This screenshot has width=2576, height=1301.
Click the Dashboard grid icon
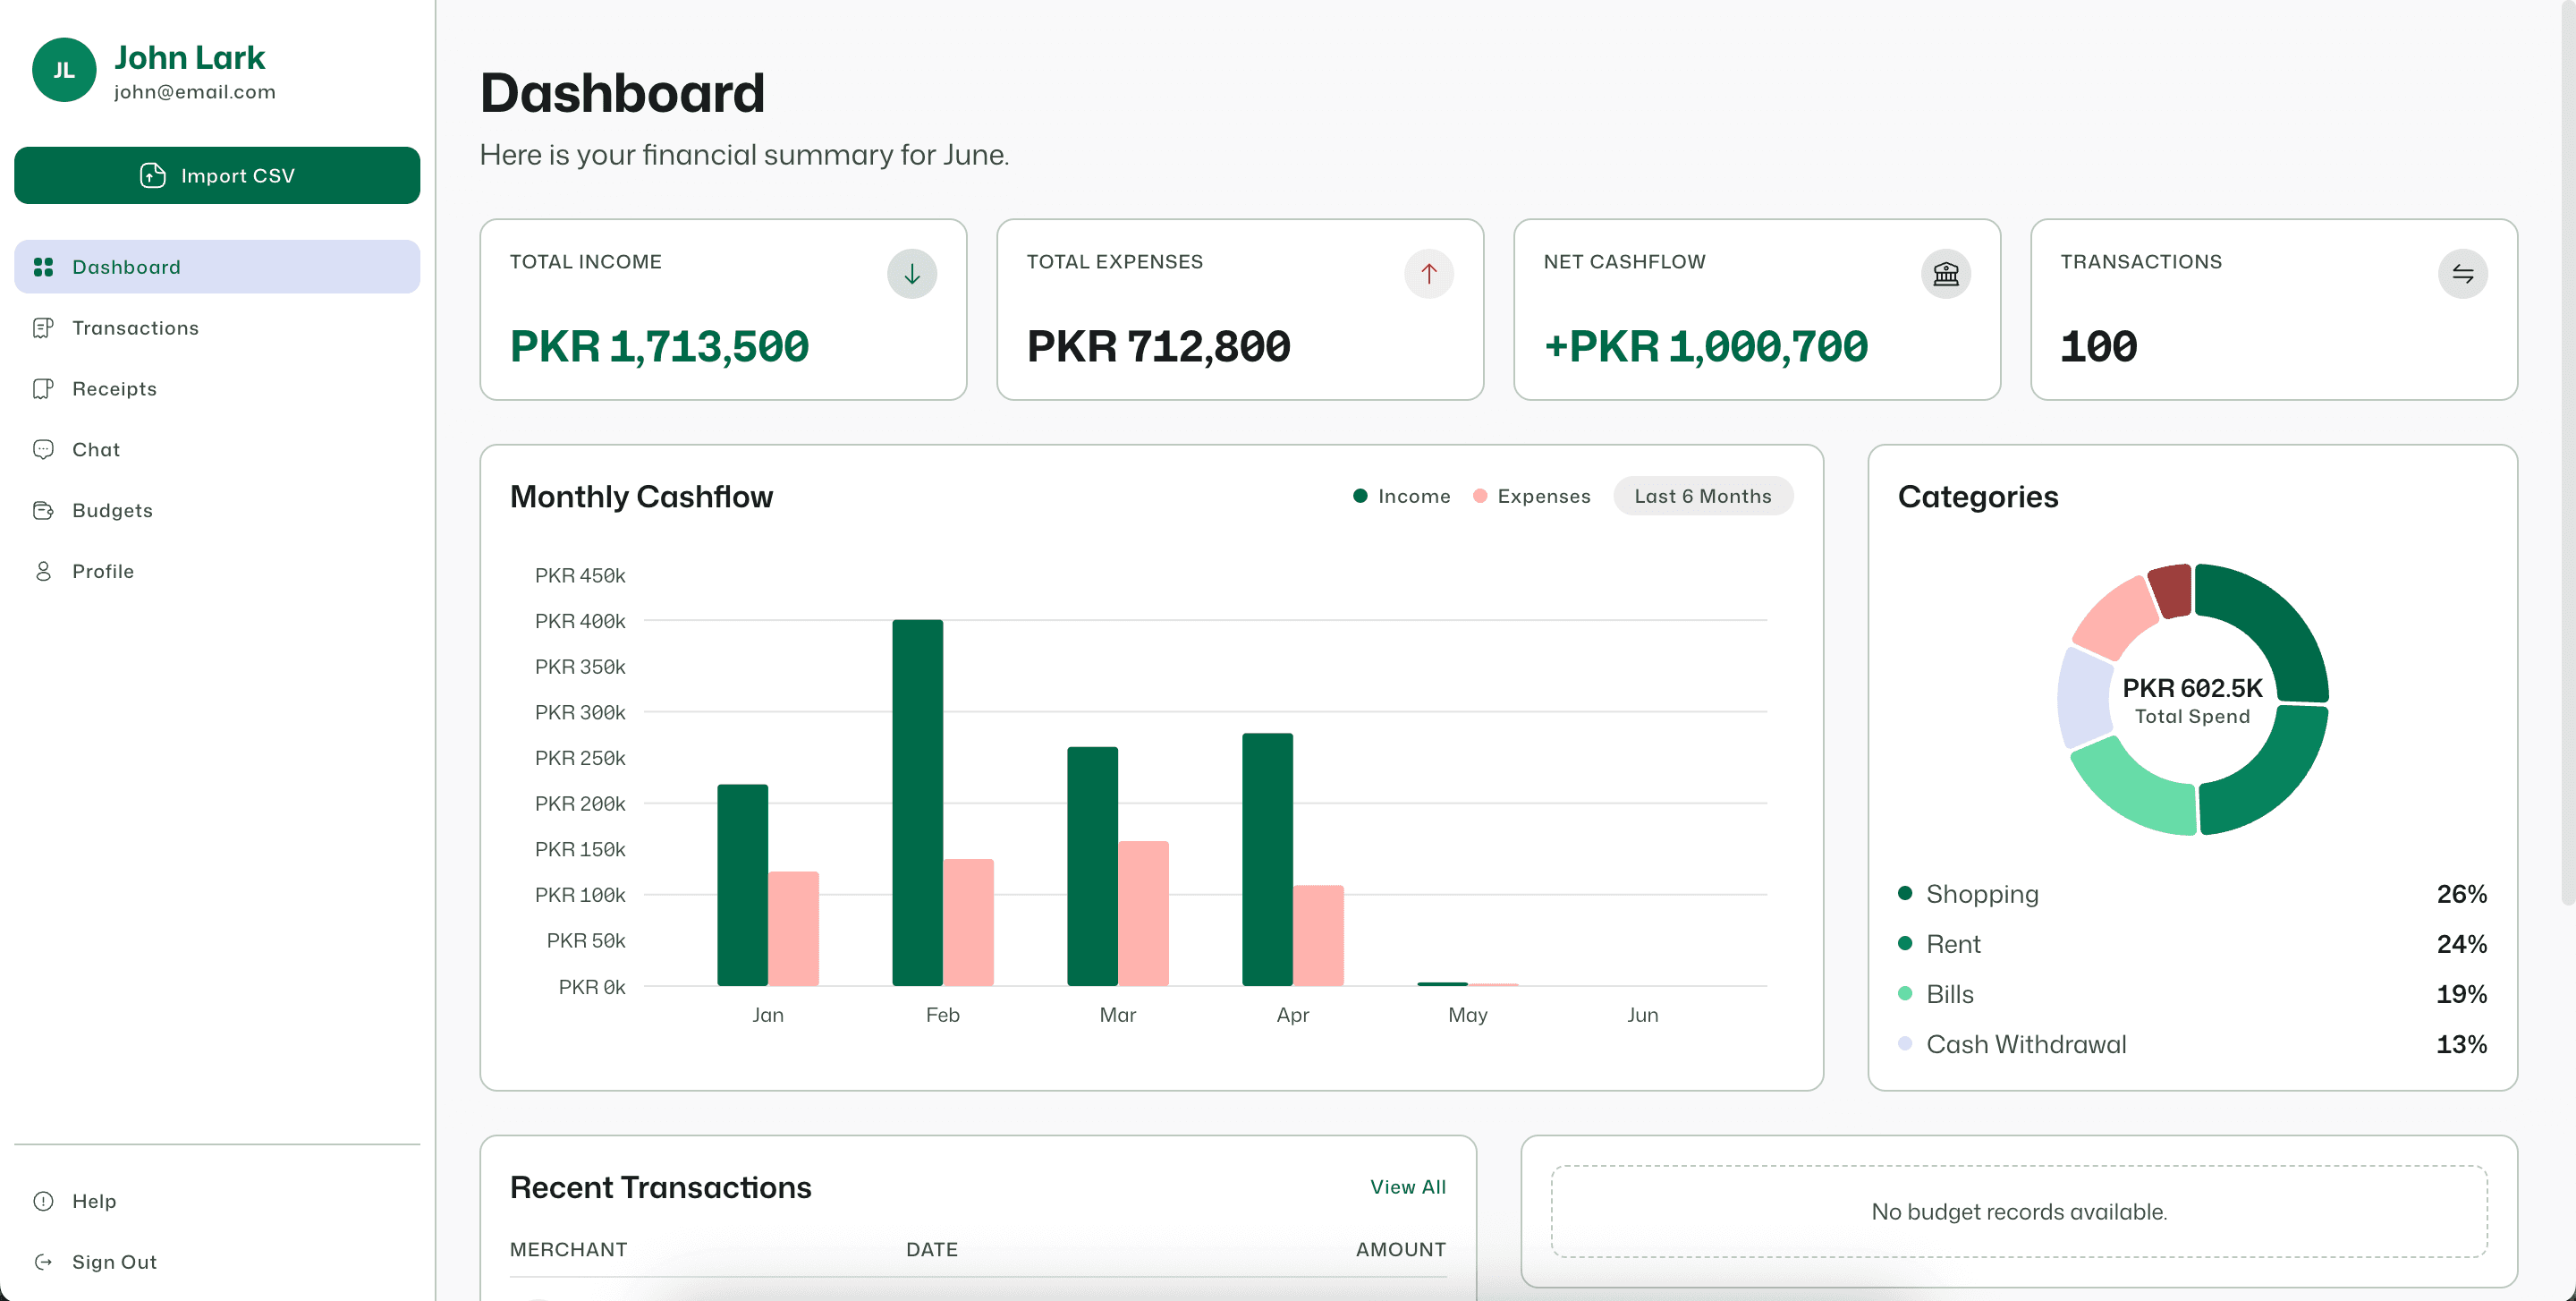point(43,267)
